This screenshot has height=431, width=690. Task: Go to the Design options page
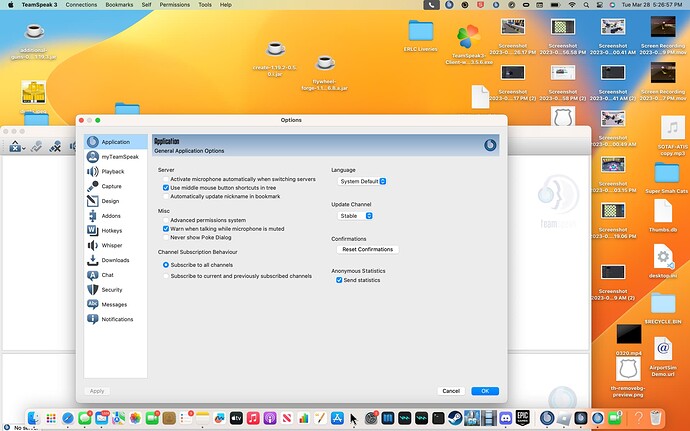tap(115, 201)
